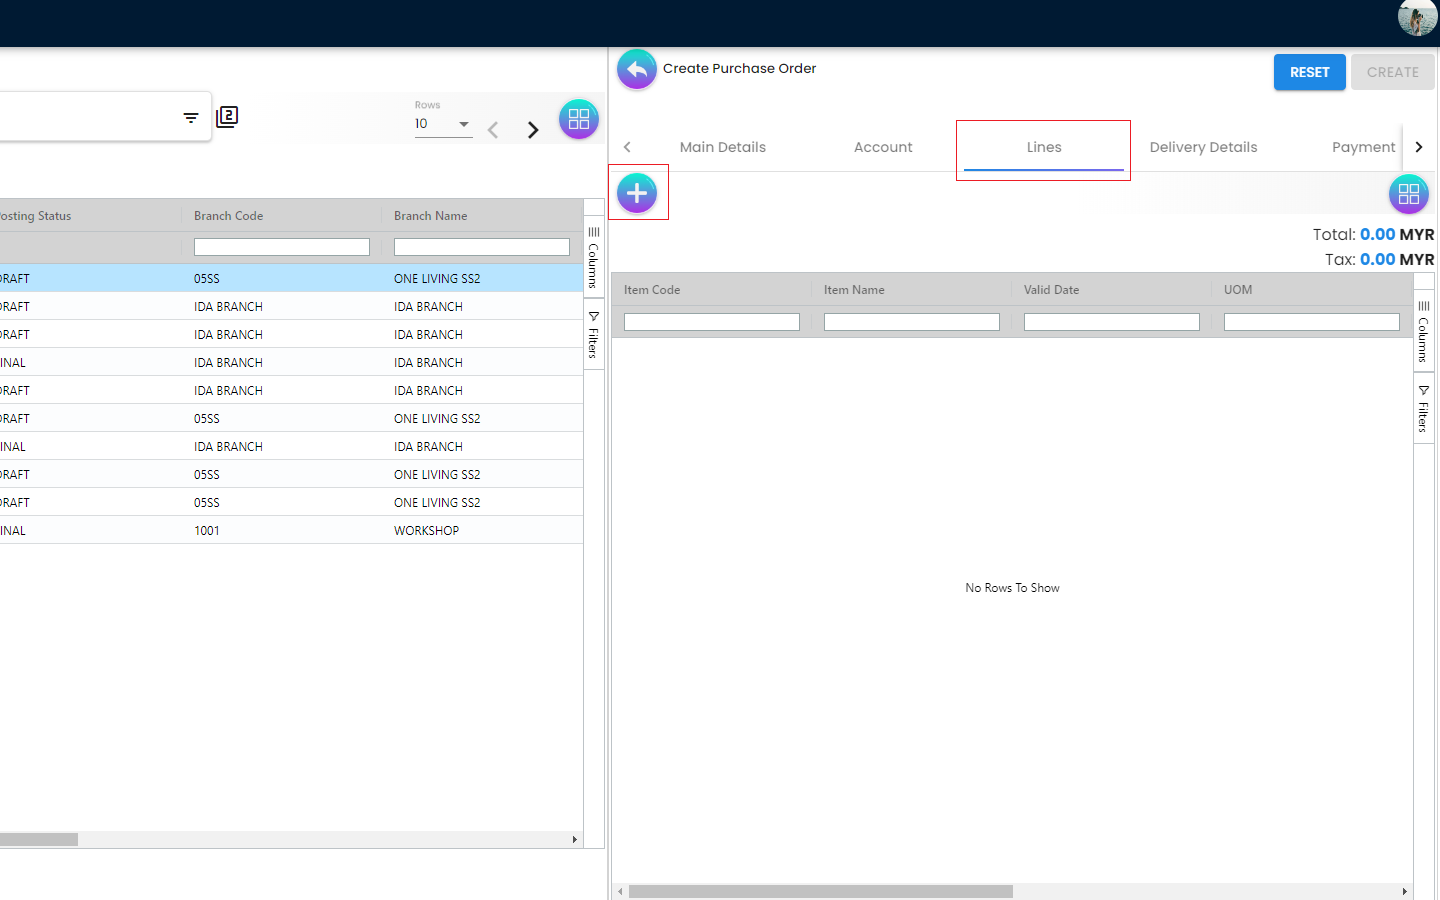Go to next page of listing
The image size is (1440, 900).
coord(533,130)
